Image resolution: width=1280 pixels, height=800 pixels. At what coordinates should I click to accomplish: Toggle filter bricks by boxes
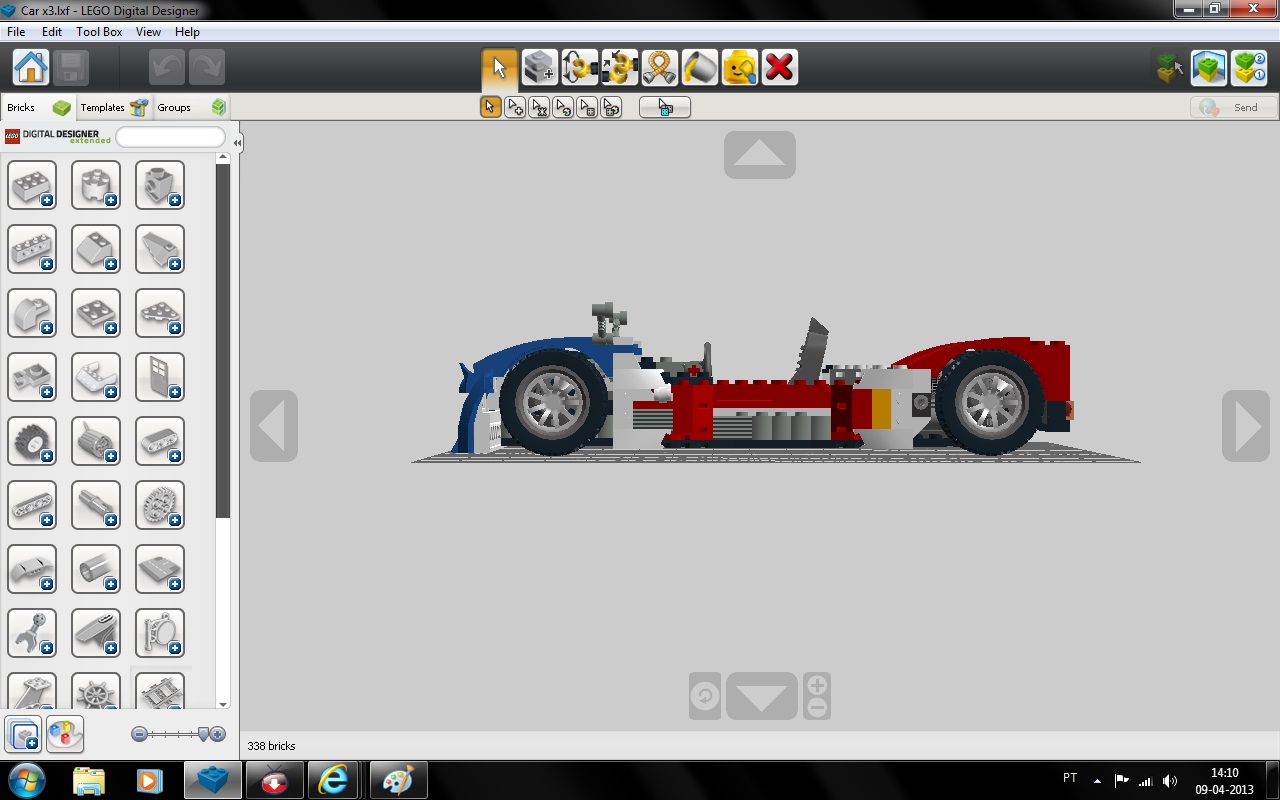pos(23,734)
